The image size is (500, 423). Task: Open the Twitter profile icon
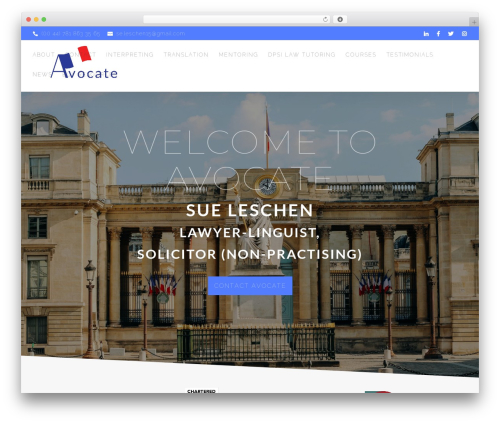(451, 34)
